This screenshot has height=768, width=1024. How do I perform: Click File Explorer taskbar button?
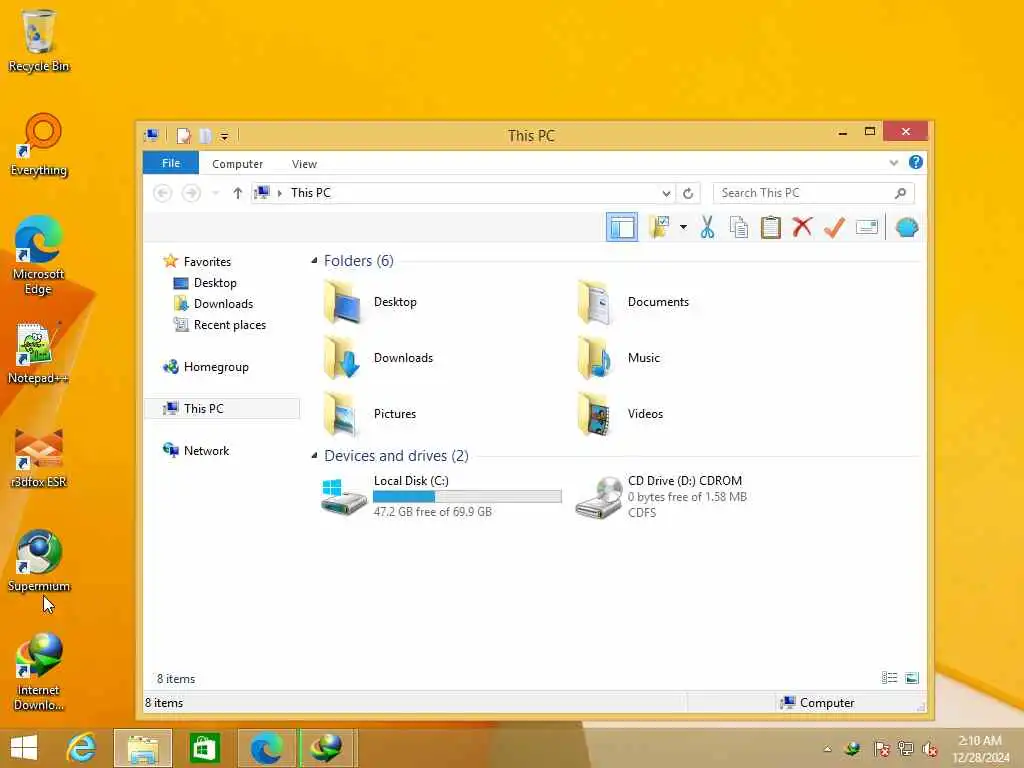143,748
